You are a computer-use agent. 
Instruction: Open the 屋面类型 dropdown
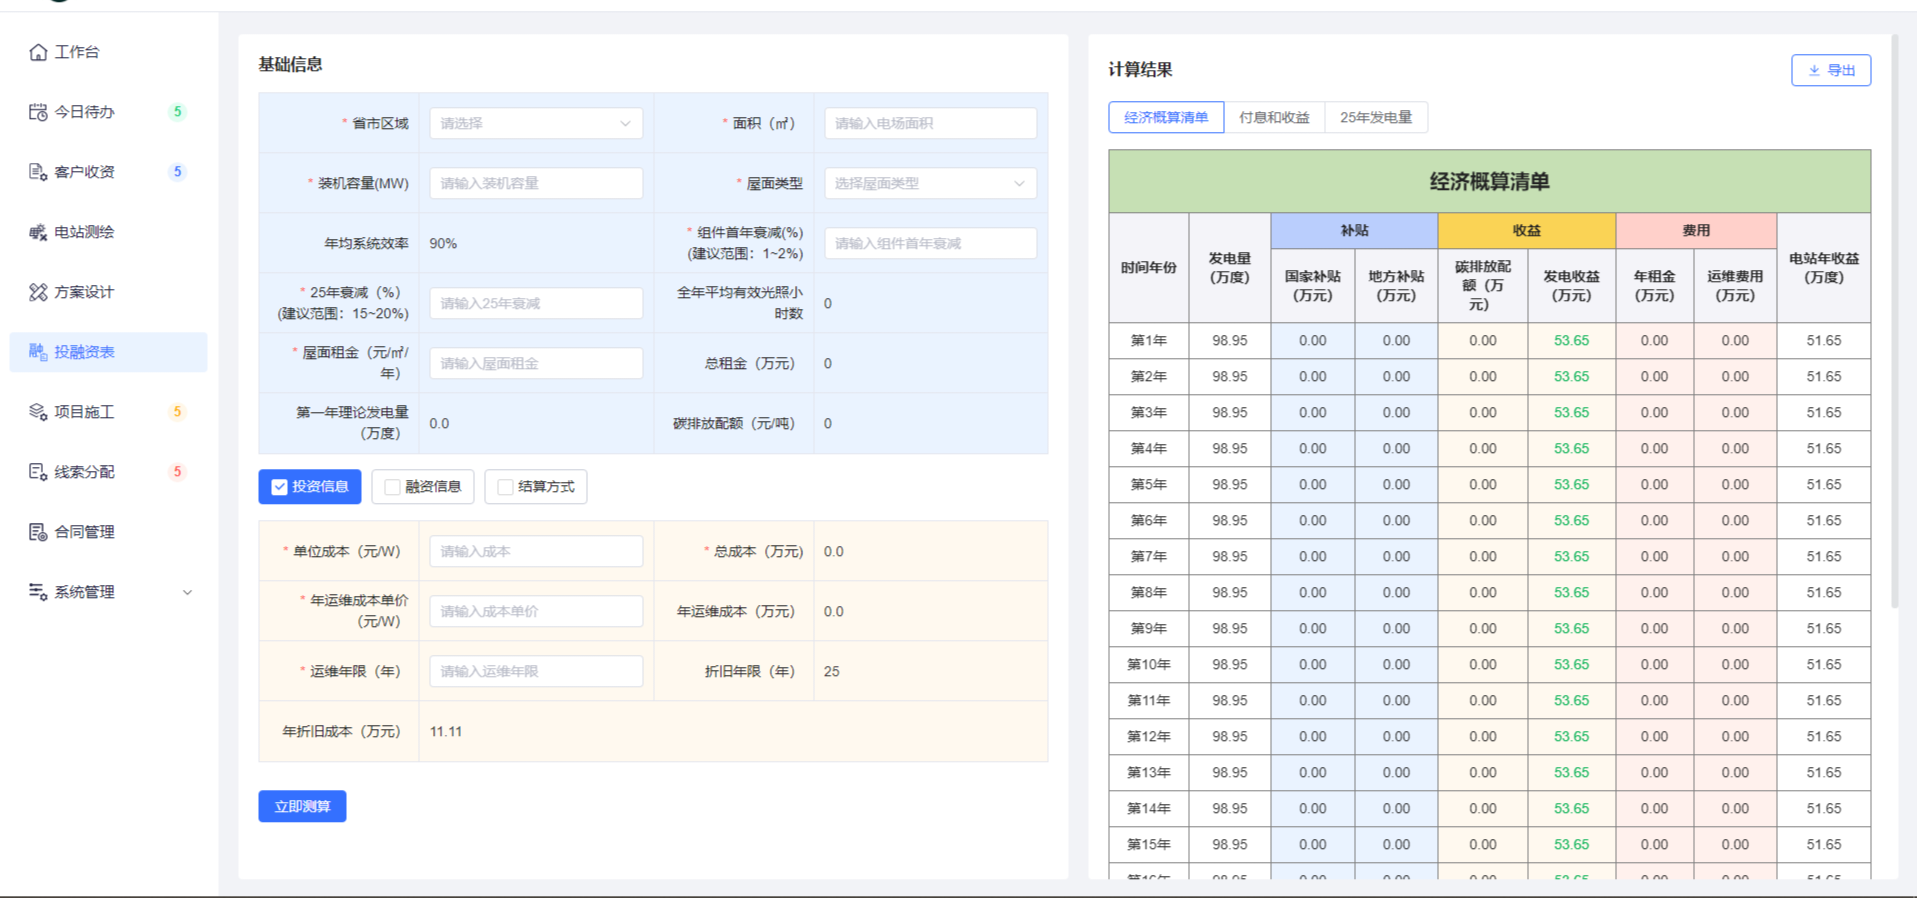point(930,183)
